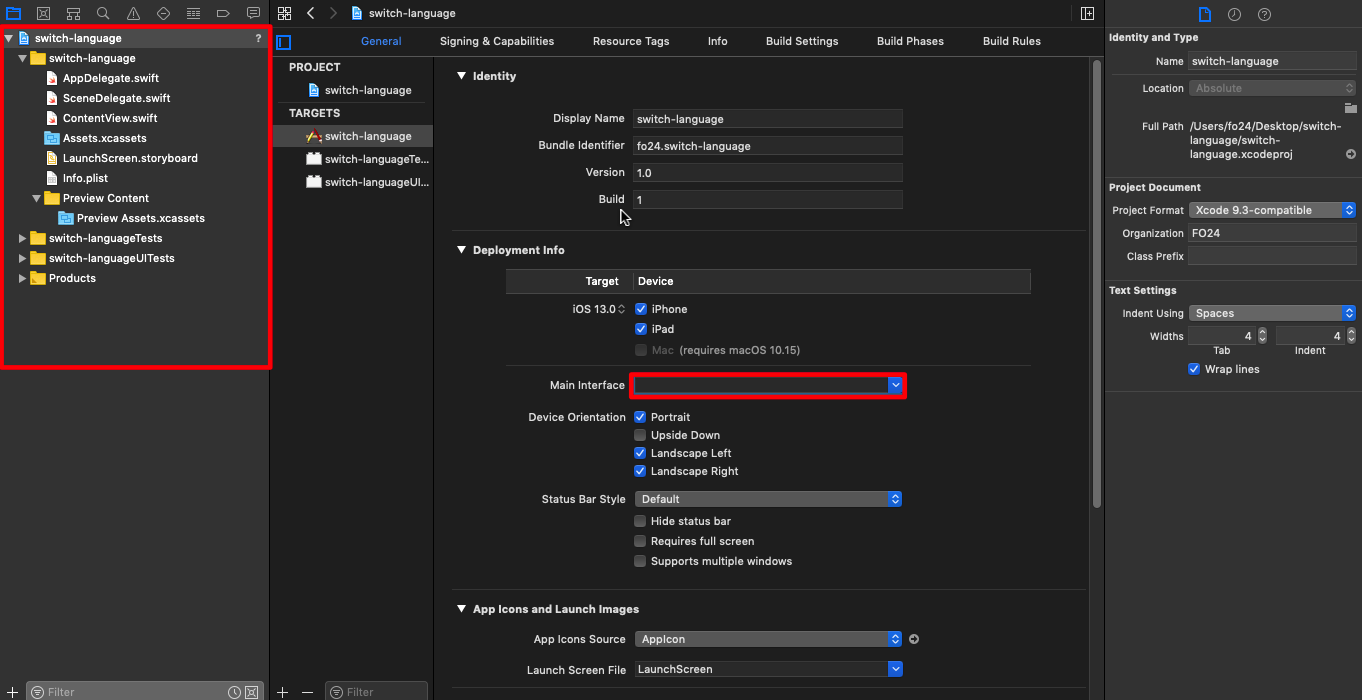
Task: Switch to Resource Tags tab
Action: coord(631,41)
